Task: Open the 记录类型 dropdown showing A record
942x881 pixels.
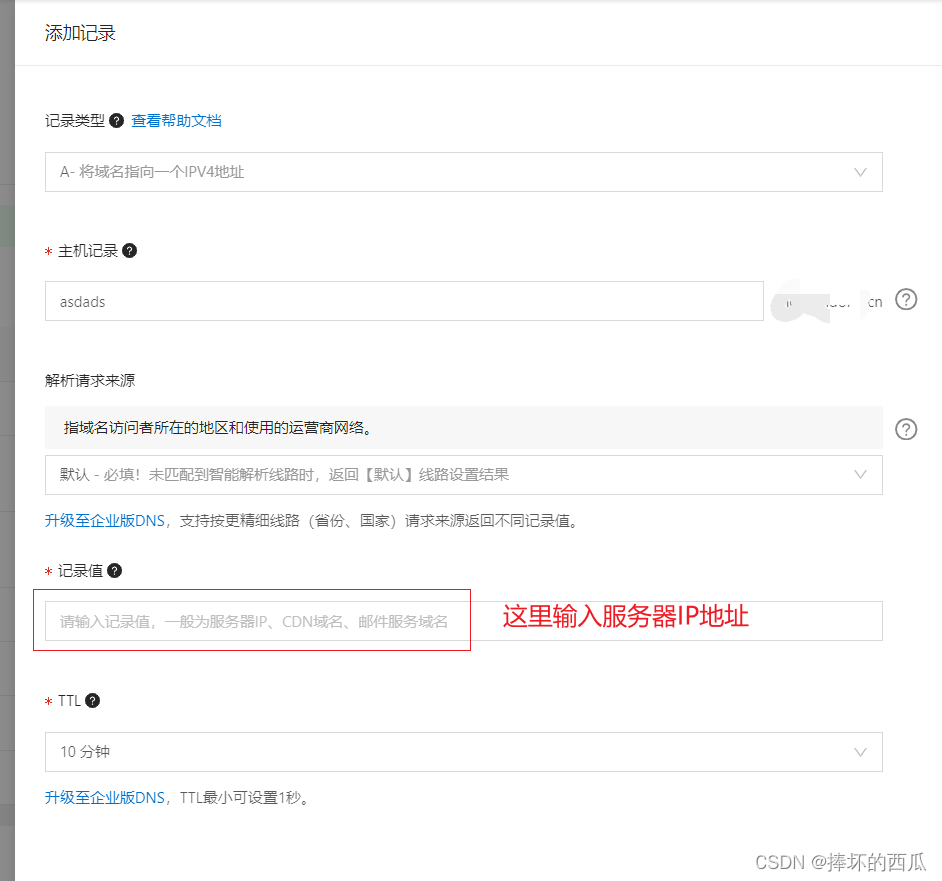Action: (x=463, y=172)
